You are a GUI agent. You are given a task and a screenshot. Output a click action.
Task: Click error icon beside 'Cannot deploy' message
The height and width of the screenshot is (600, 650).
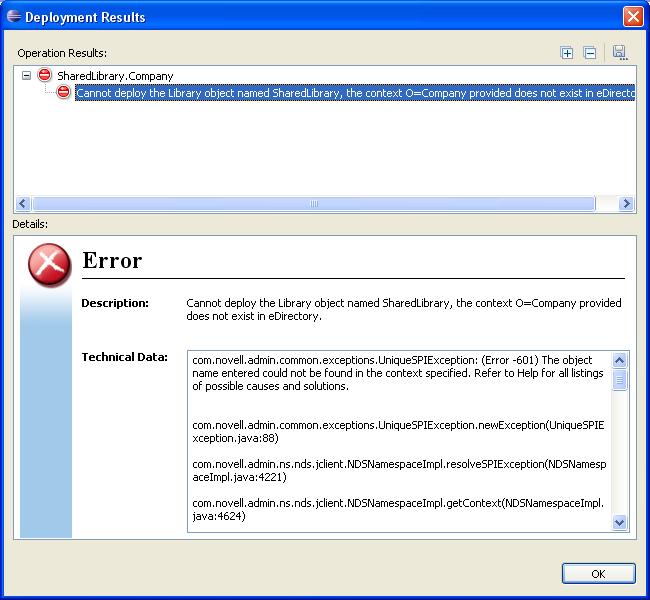pyautogui.click(x=63, y=92)
